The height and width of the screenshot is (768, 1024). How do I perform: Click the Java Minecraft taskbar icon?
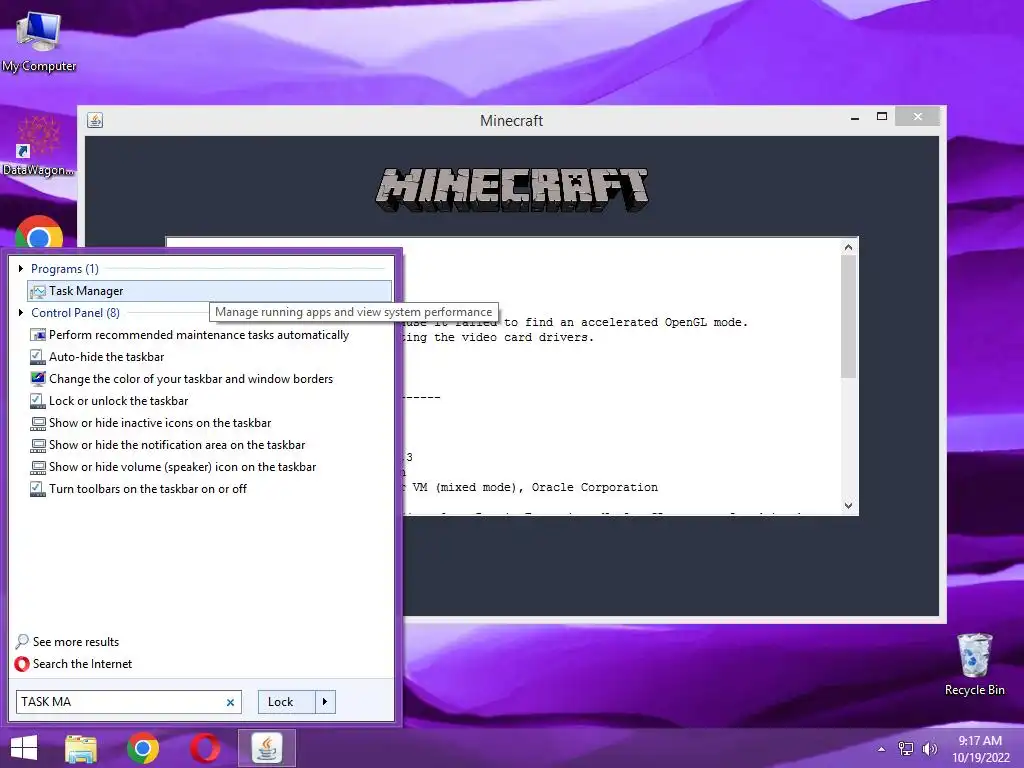[x=266, y=748]
